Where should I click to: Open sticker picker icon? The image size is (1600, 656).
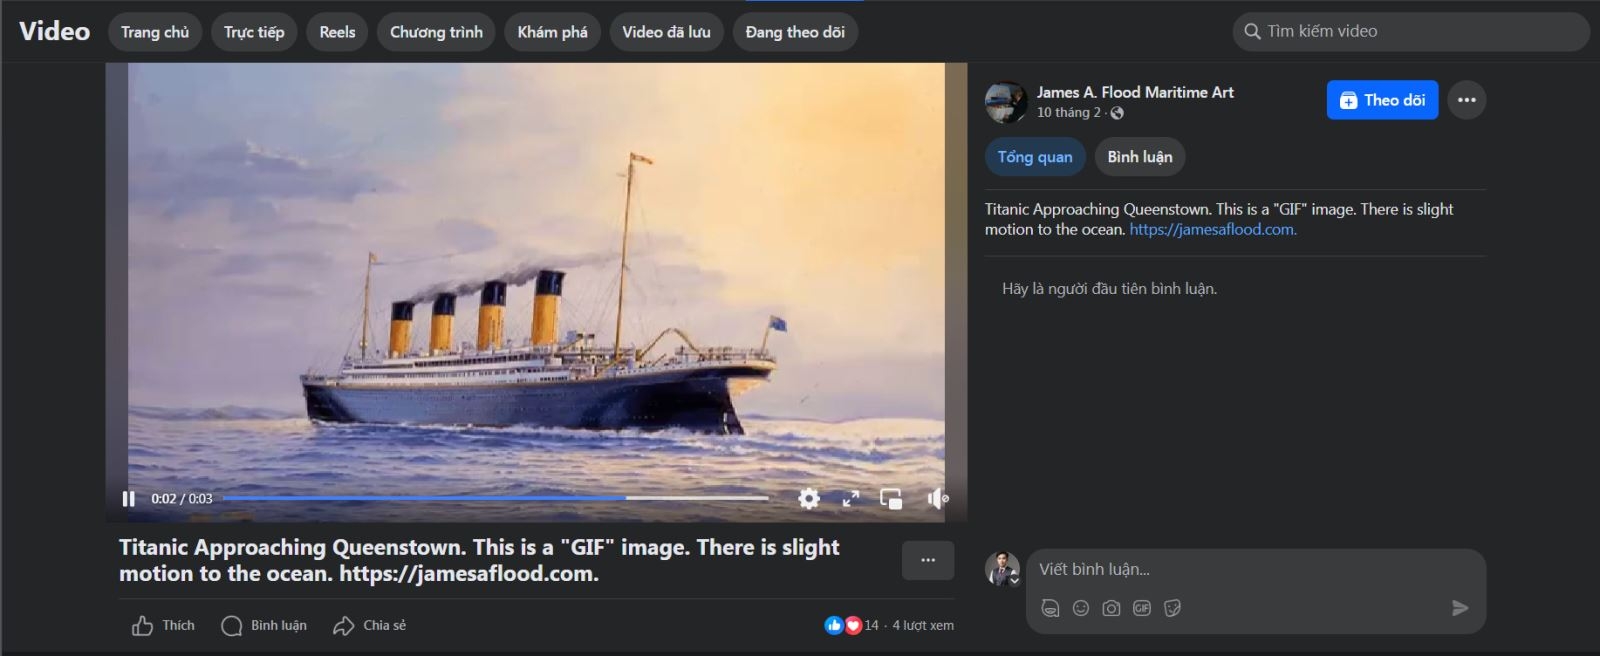(1173, 608)
